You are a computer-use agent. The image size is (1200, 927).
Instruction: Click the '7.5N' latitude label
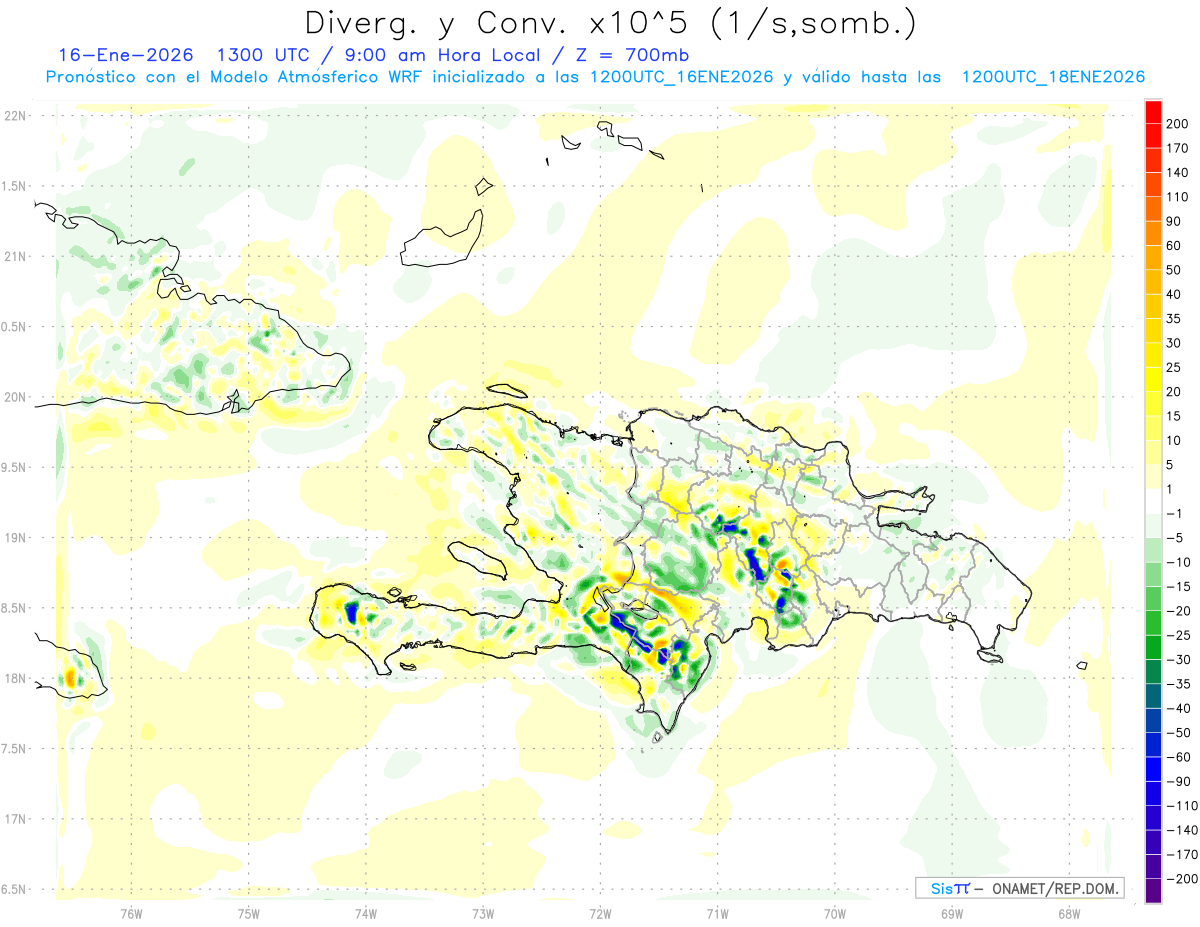[15, 748]
